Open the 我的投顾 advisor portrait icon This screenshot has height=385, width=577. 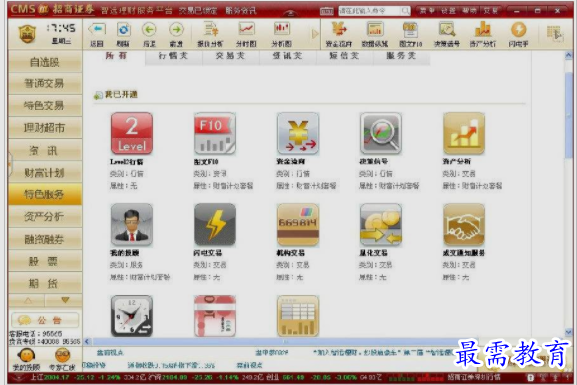click(132, 225)
